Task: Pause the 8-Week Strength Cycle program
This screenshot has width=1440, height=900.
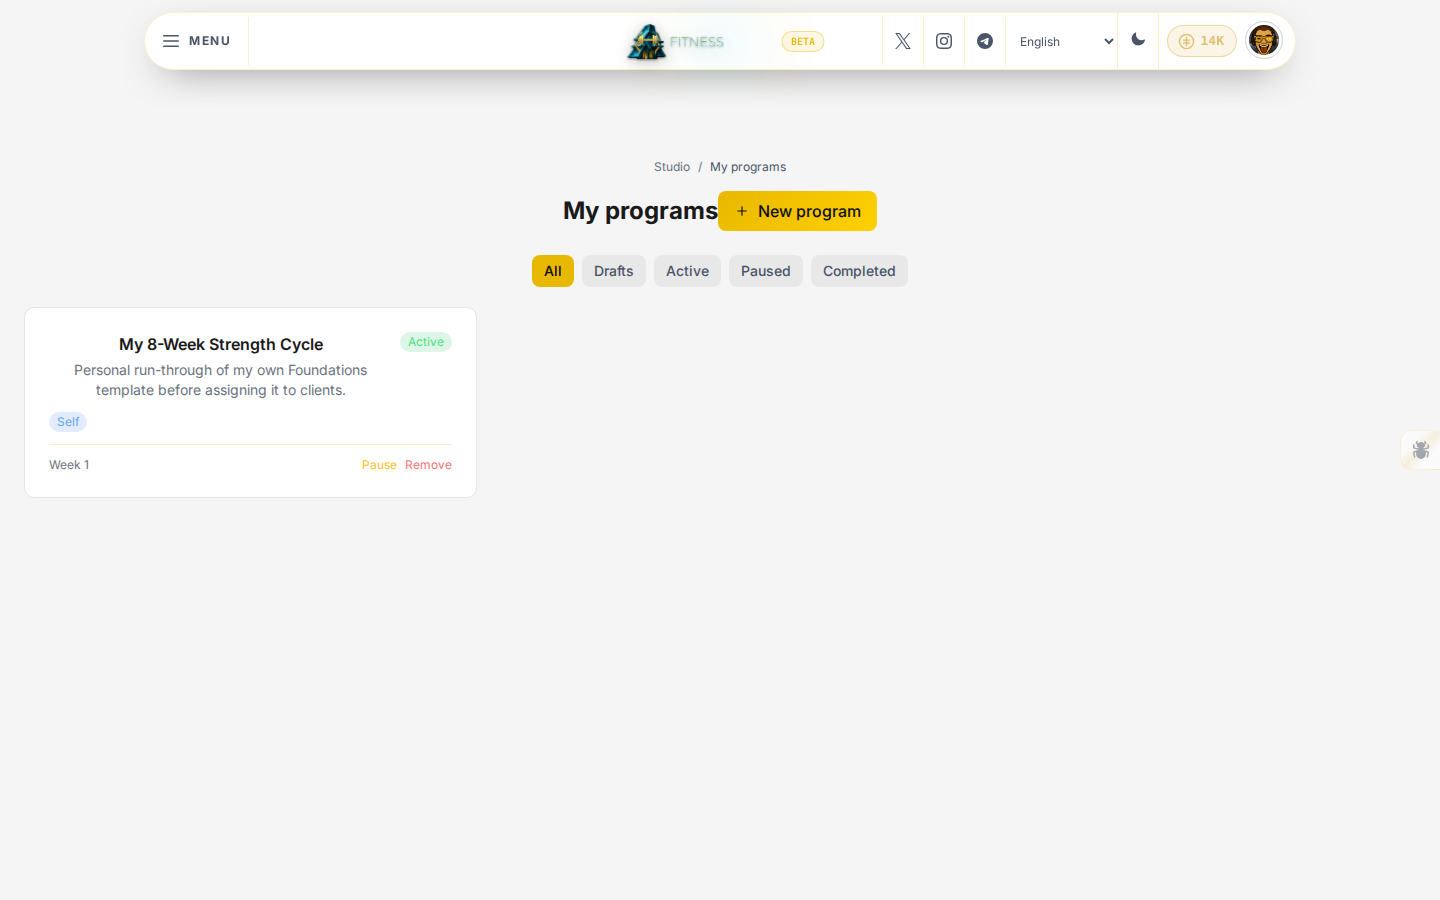Action: coord(379,465)
